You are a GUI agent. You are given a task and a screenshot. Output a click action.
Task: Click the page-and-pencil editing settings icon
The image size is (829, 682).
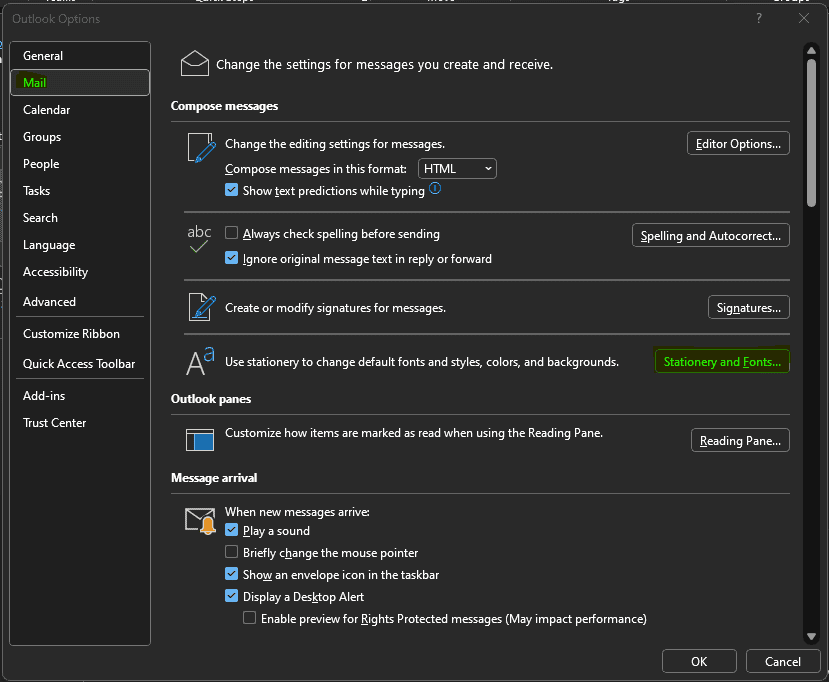pyautogui.click(x=201, y=148)
